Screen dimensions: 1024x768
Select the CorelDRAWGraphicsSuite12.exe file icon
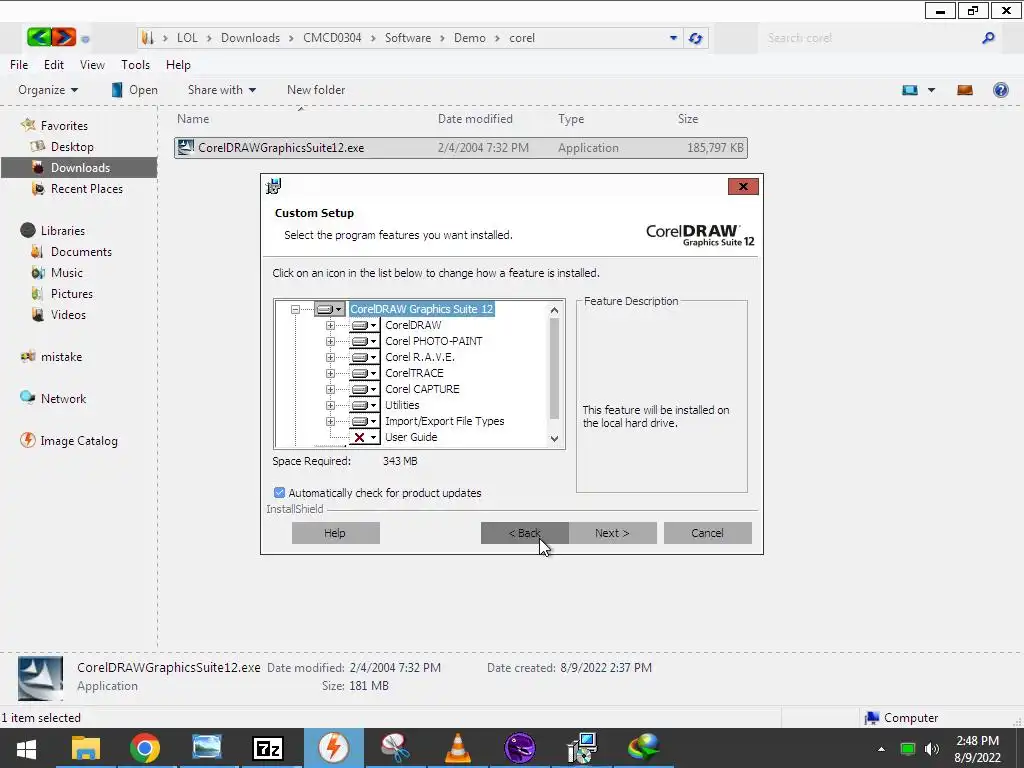pos(185,148)
